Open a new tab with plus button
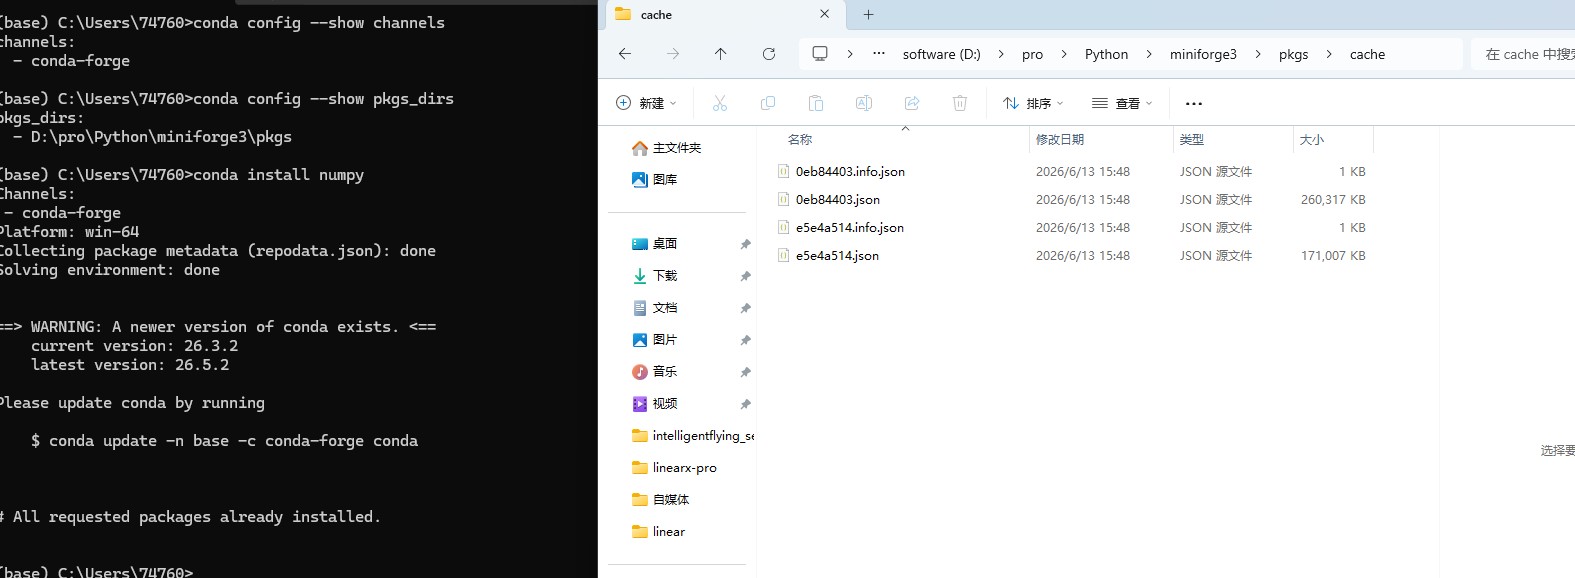 coord(868,14)
